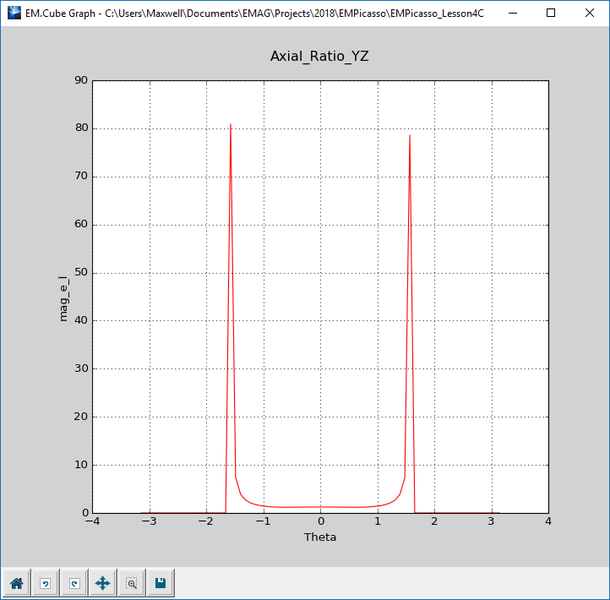This screenshot has width=610, height=600.
Task: Click the Axial_Ratio_YZ plot title
Action: [320, 57]
